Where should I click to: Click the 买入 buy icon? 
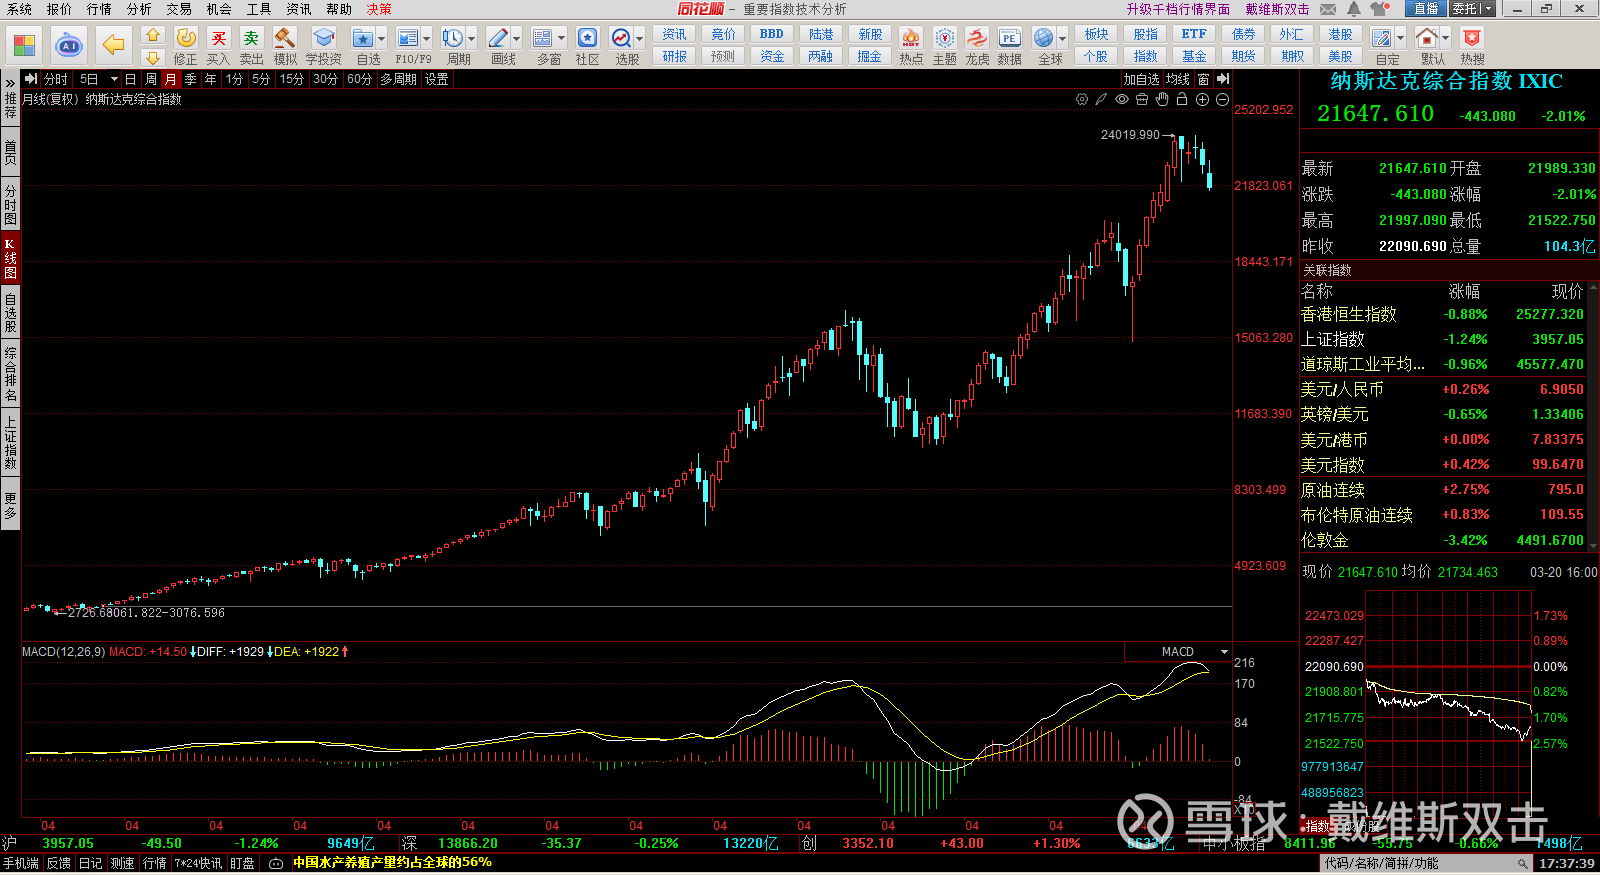coord(219,38)
